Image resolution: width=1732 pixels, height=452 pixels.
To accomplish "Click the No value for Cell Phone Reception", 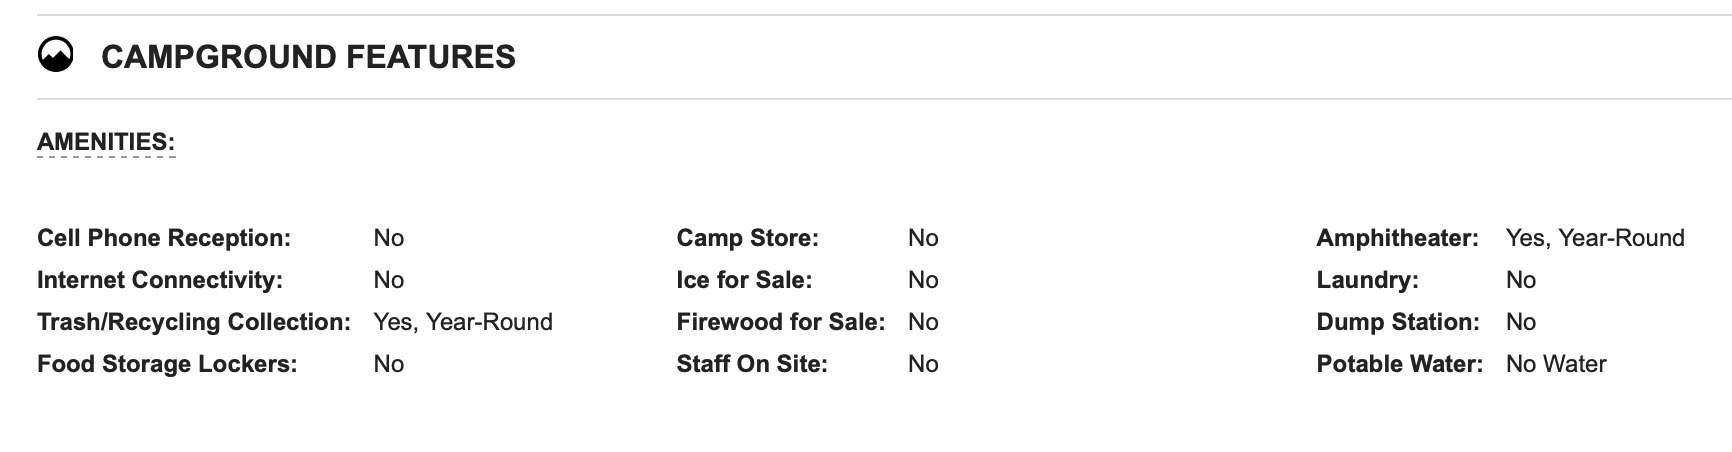I will (x=389, y=238).
